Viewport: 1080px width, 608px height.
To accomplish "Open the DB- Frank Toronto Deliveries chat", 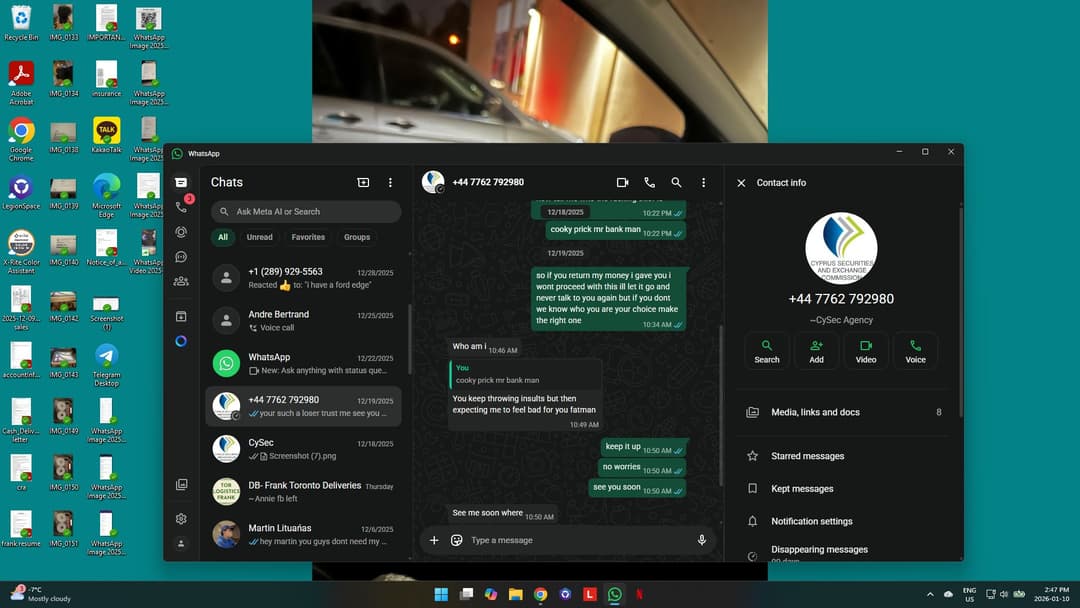I will [x=303, y=492].
